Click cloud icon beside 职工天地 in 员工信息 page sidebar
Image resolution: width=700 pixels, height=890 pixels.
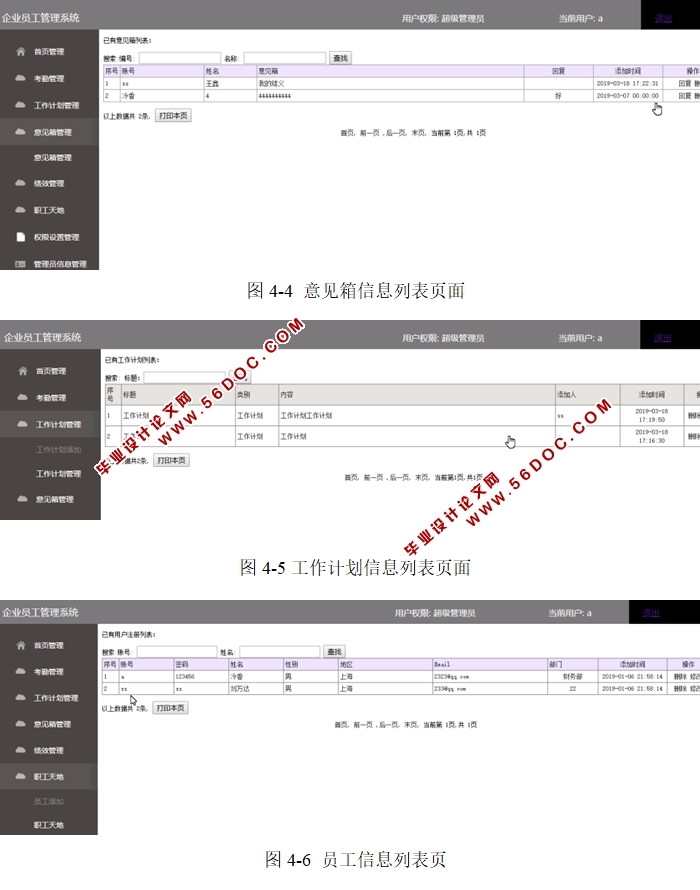pyautogui.click(x=20, y=776)
